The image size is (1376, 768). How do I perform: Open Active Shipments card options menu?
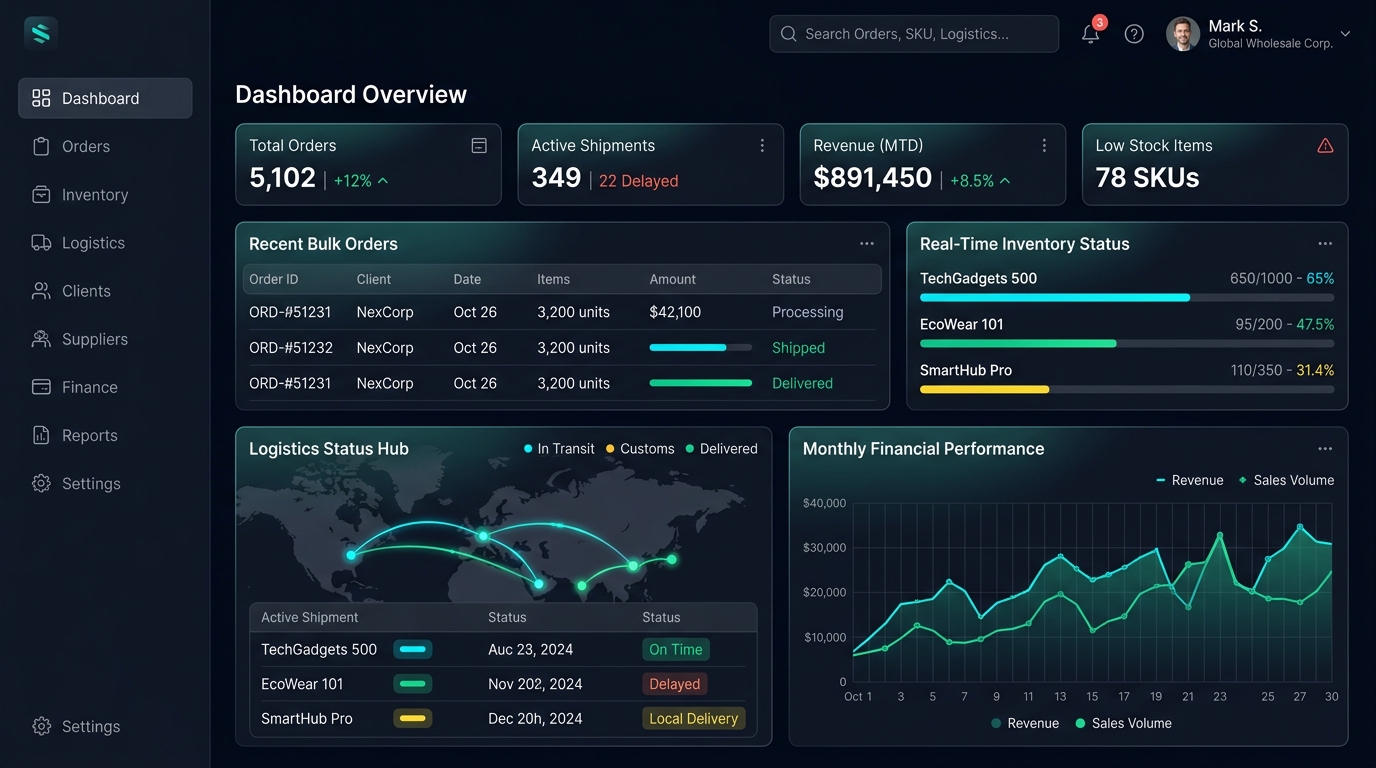[762, 146]
